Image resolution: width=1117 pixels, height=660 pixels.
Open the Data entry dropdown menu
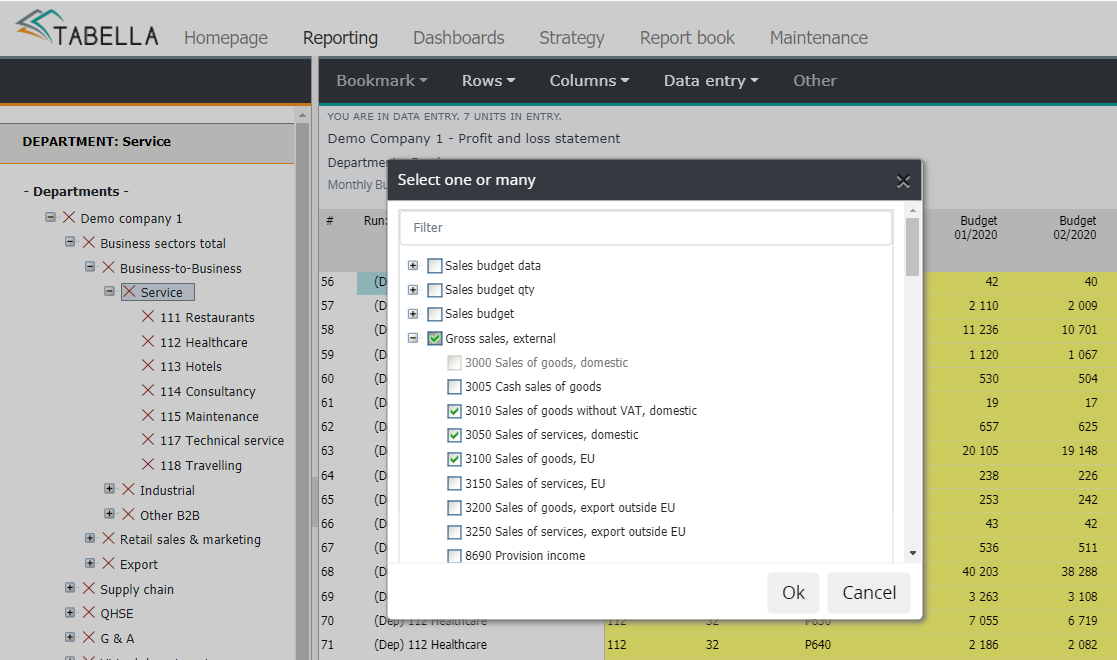tap(711, 81)
